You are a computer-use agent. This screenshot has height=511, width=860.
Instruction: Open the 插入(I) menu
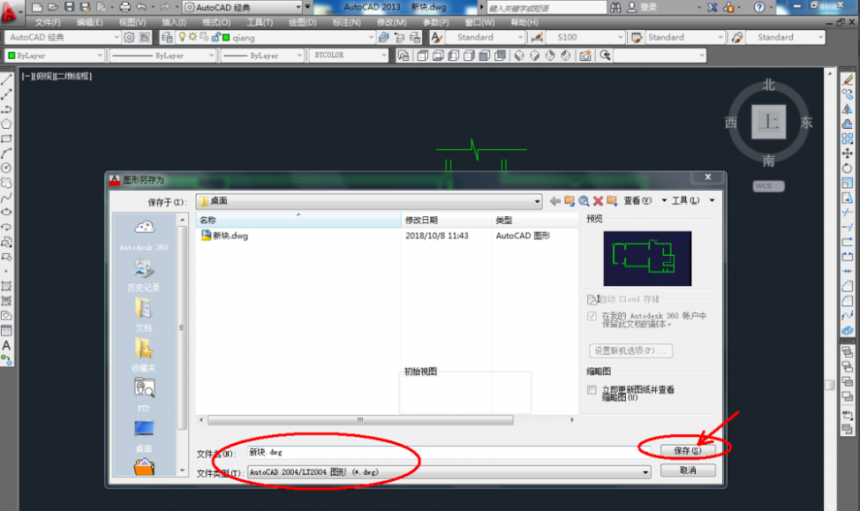(x=174, y=22)
